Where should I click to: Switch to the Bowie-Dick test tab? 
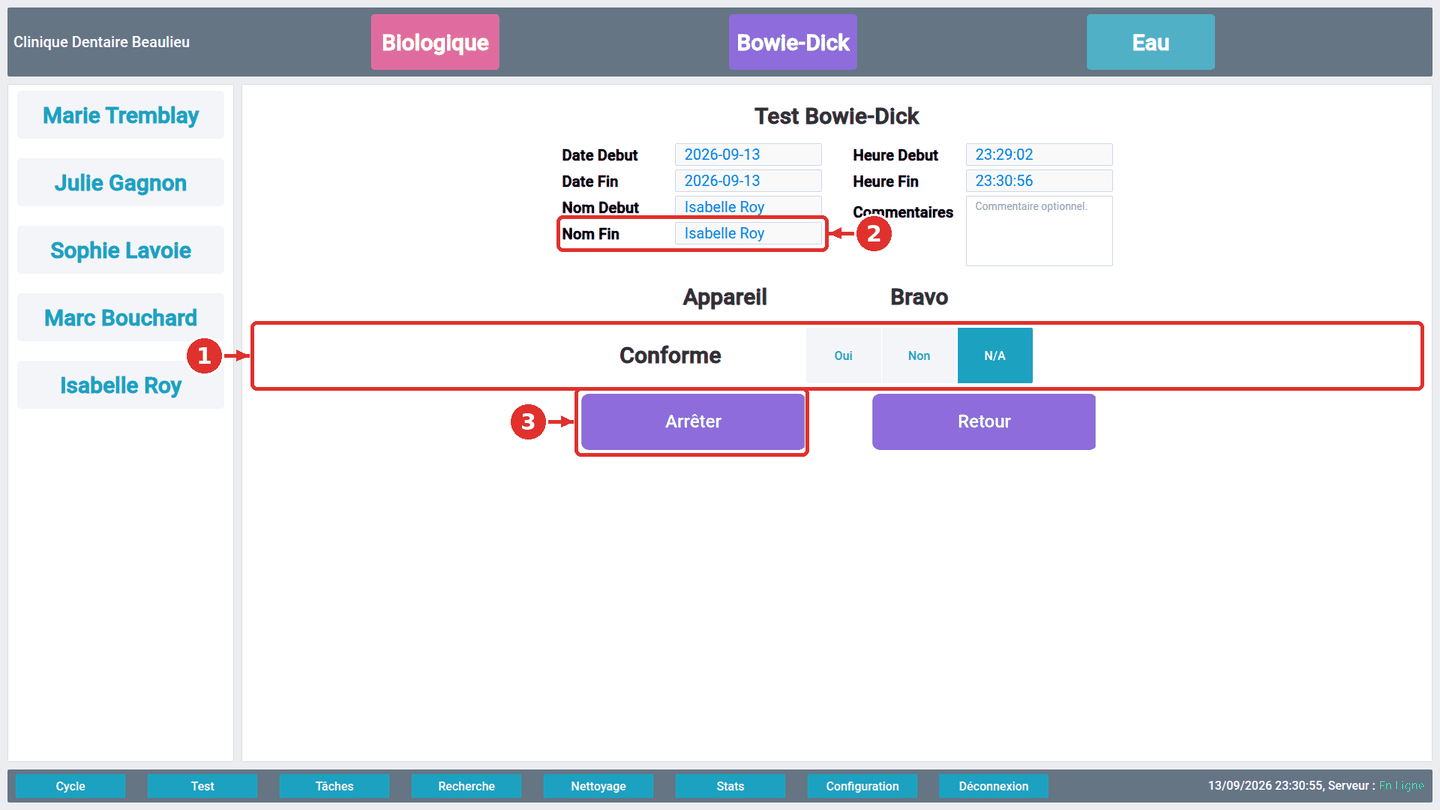point(793,42)
